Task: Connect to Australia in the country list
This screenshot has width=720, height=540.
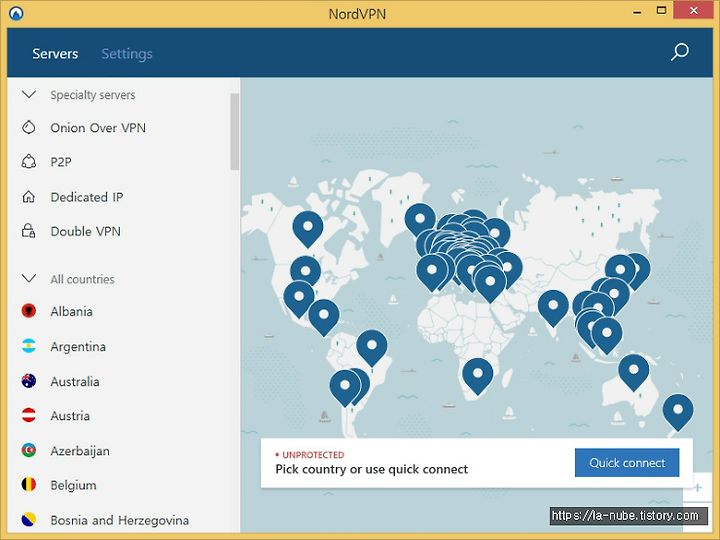Action: click(x=75, y=381)
